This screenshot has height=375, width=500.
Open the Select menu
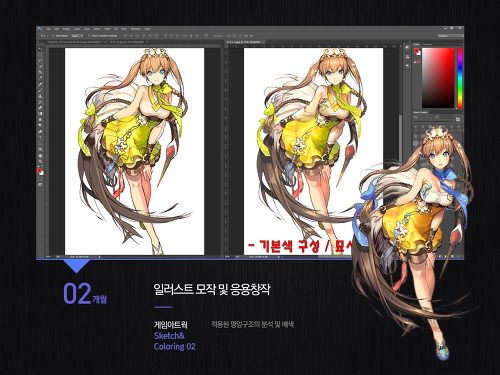97,29
